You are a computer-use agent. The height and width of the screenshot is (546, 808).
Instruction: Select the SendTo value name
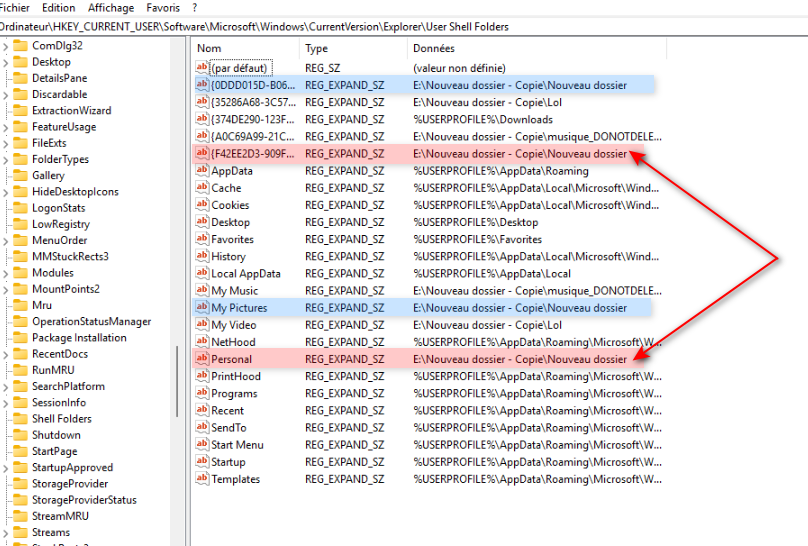[x=229, y=428]
